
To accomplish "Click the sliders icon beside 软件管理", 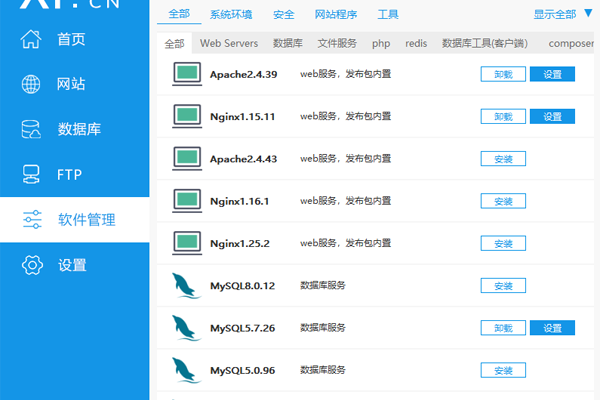I will tap(32, 220).
